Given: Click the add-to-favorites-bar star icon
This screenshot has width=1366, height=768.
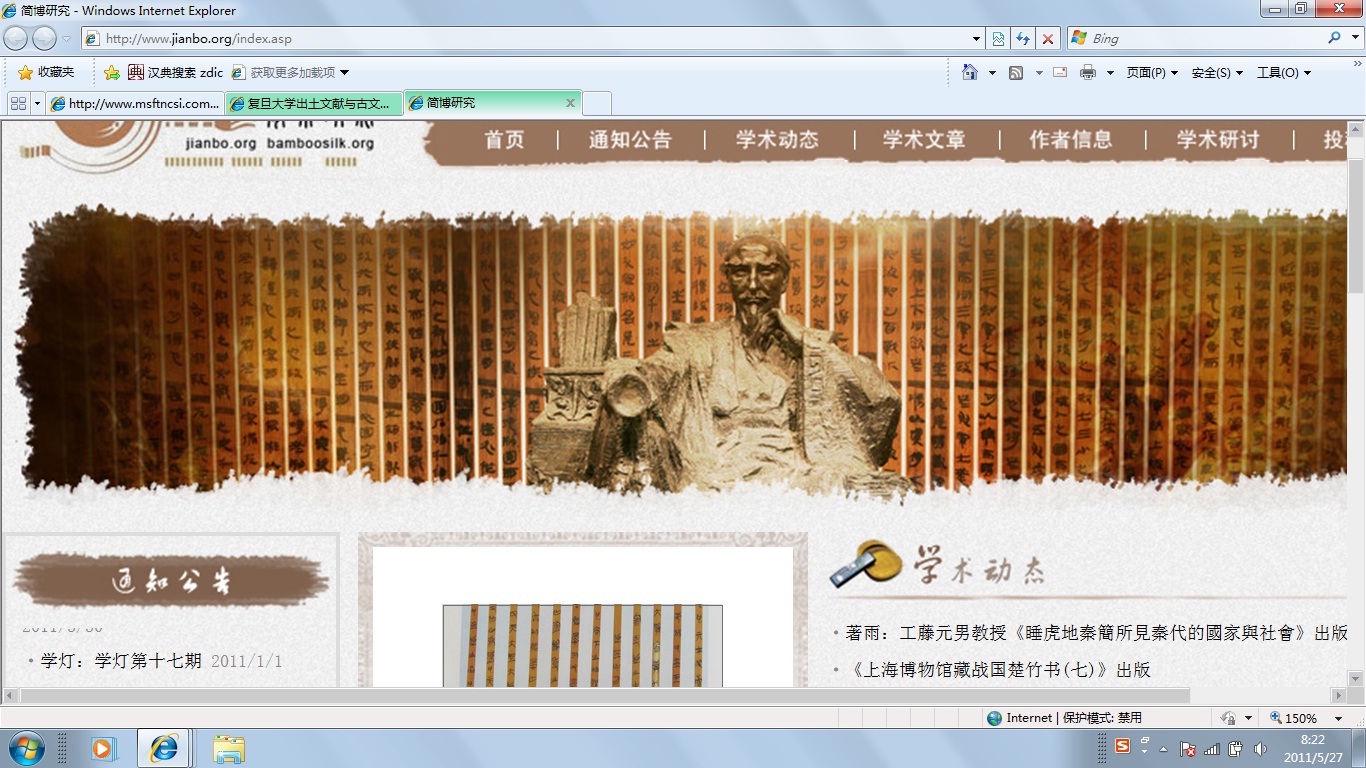Looking at the screenshot, I should [111, 72].
